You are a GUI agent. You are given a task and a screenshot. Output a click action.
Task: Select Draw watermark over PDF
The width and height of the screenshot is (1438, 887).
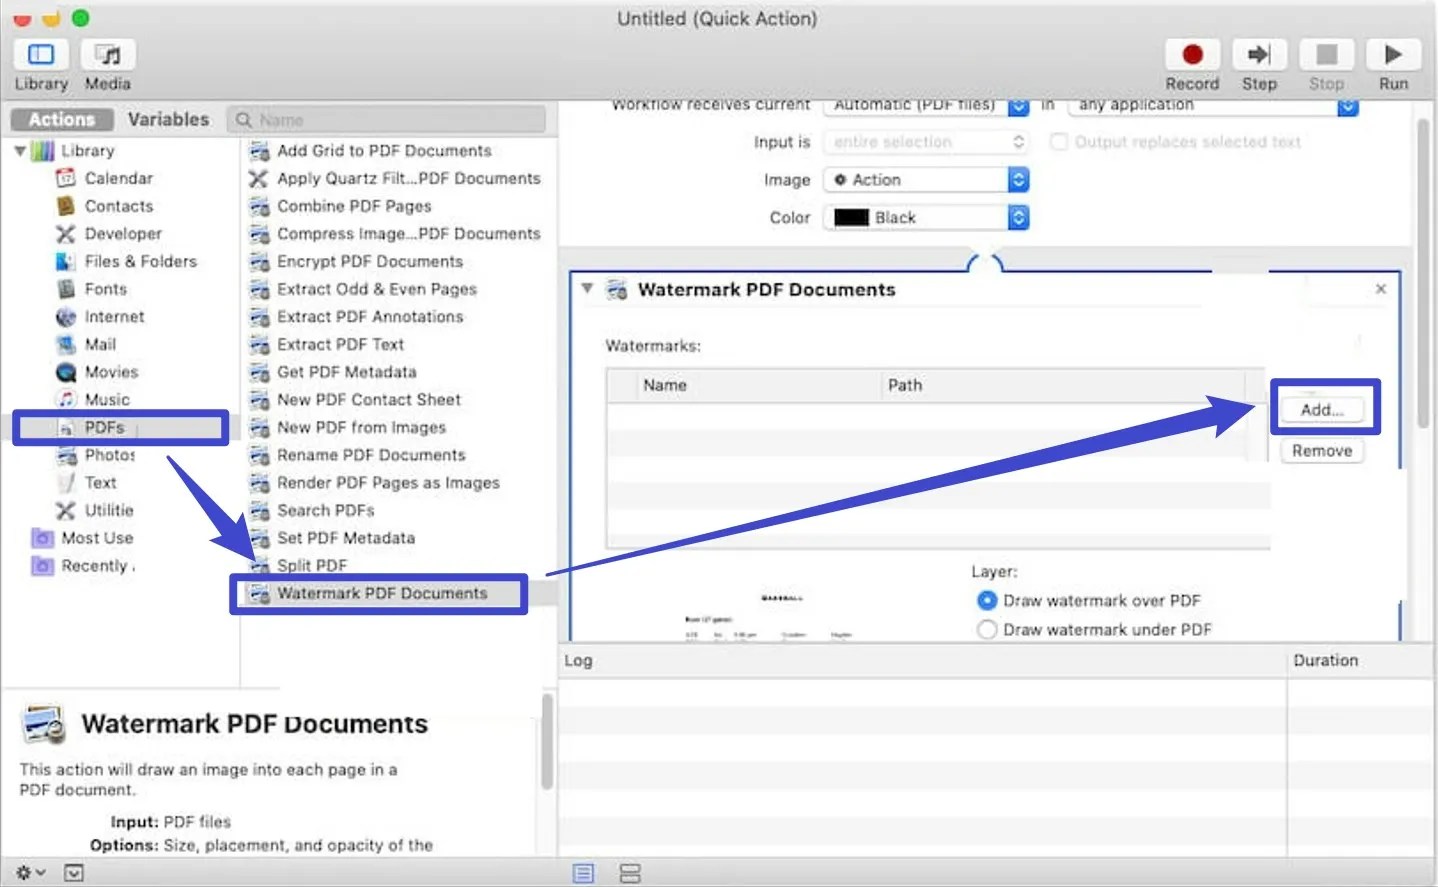tap(988, 600)
